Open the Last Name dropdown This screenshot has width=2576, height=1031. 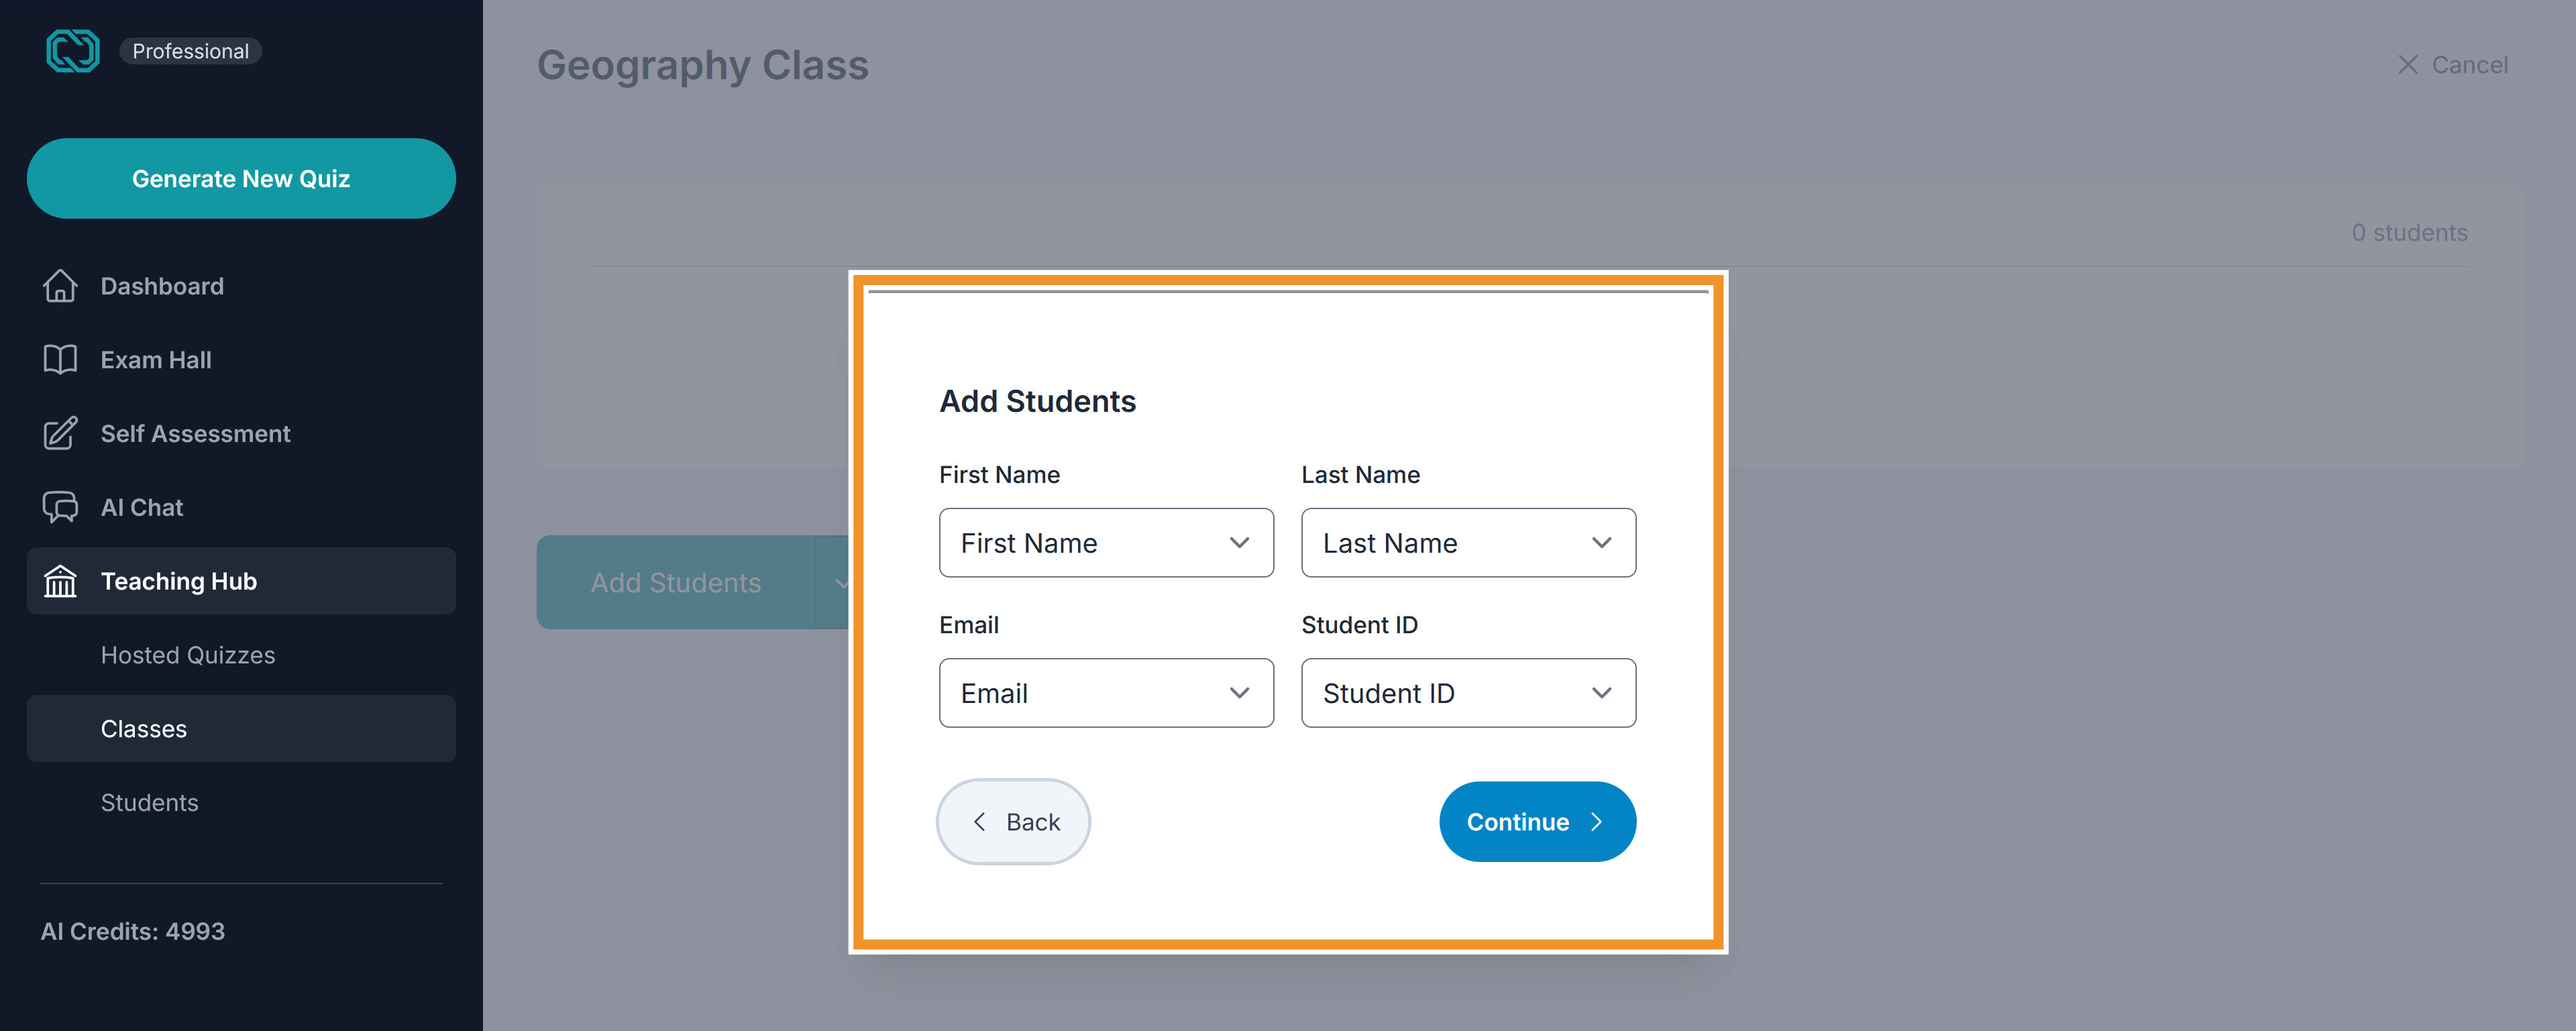click(x=1468, y=543)
